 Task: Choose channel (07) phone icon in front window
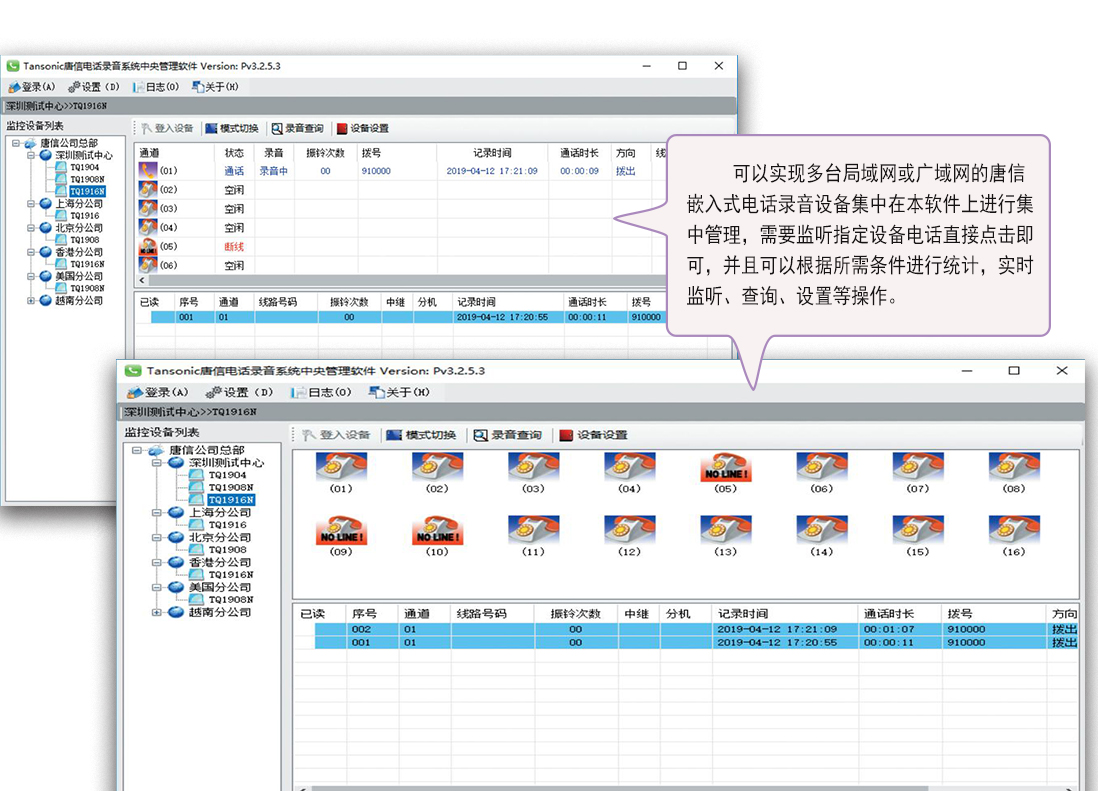coord(918,467)
